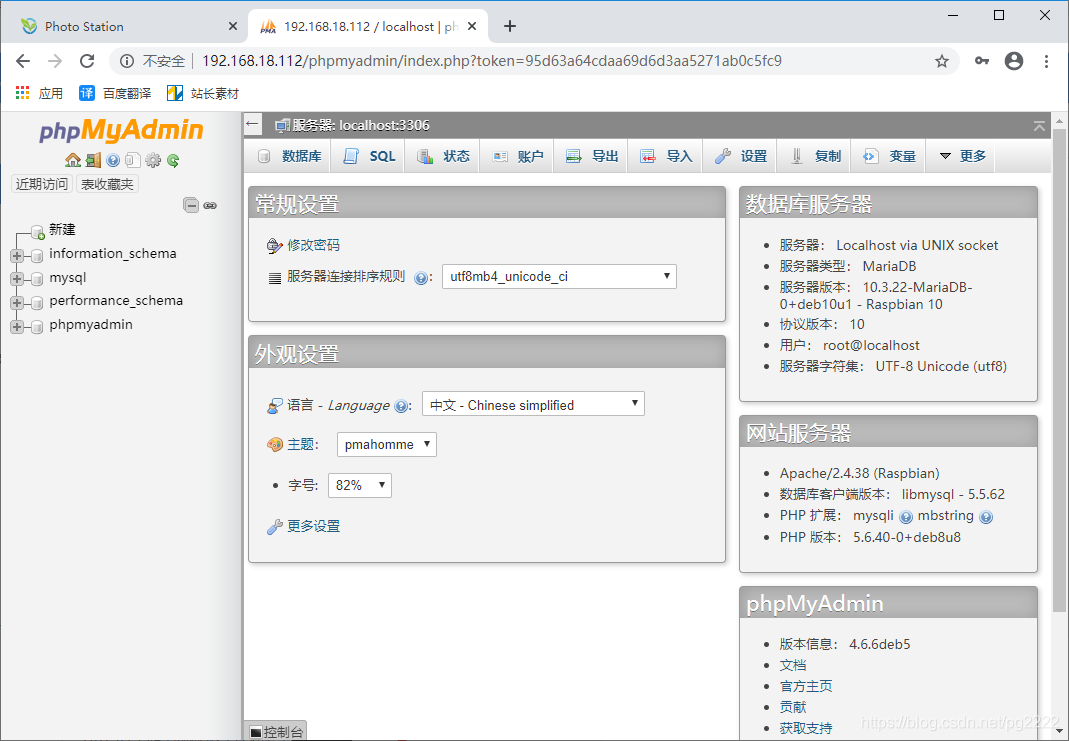
Task: Click the help icon next to Language
Action: 402,406
